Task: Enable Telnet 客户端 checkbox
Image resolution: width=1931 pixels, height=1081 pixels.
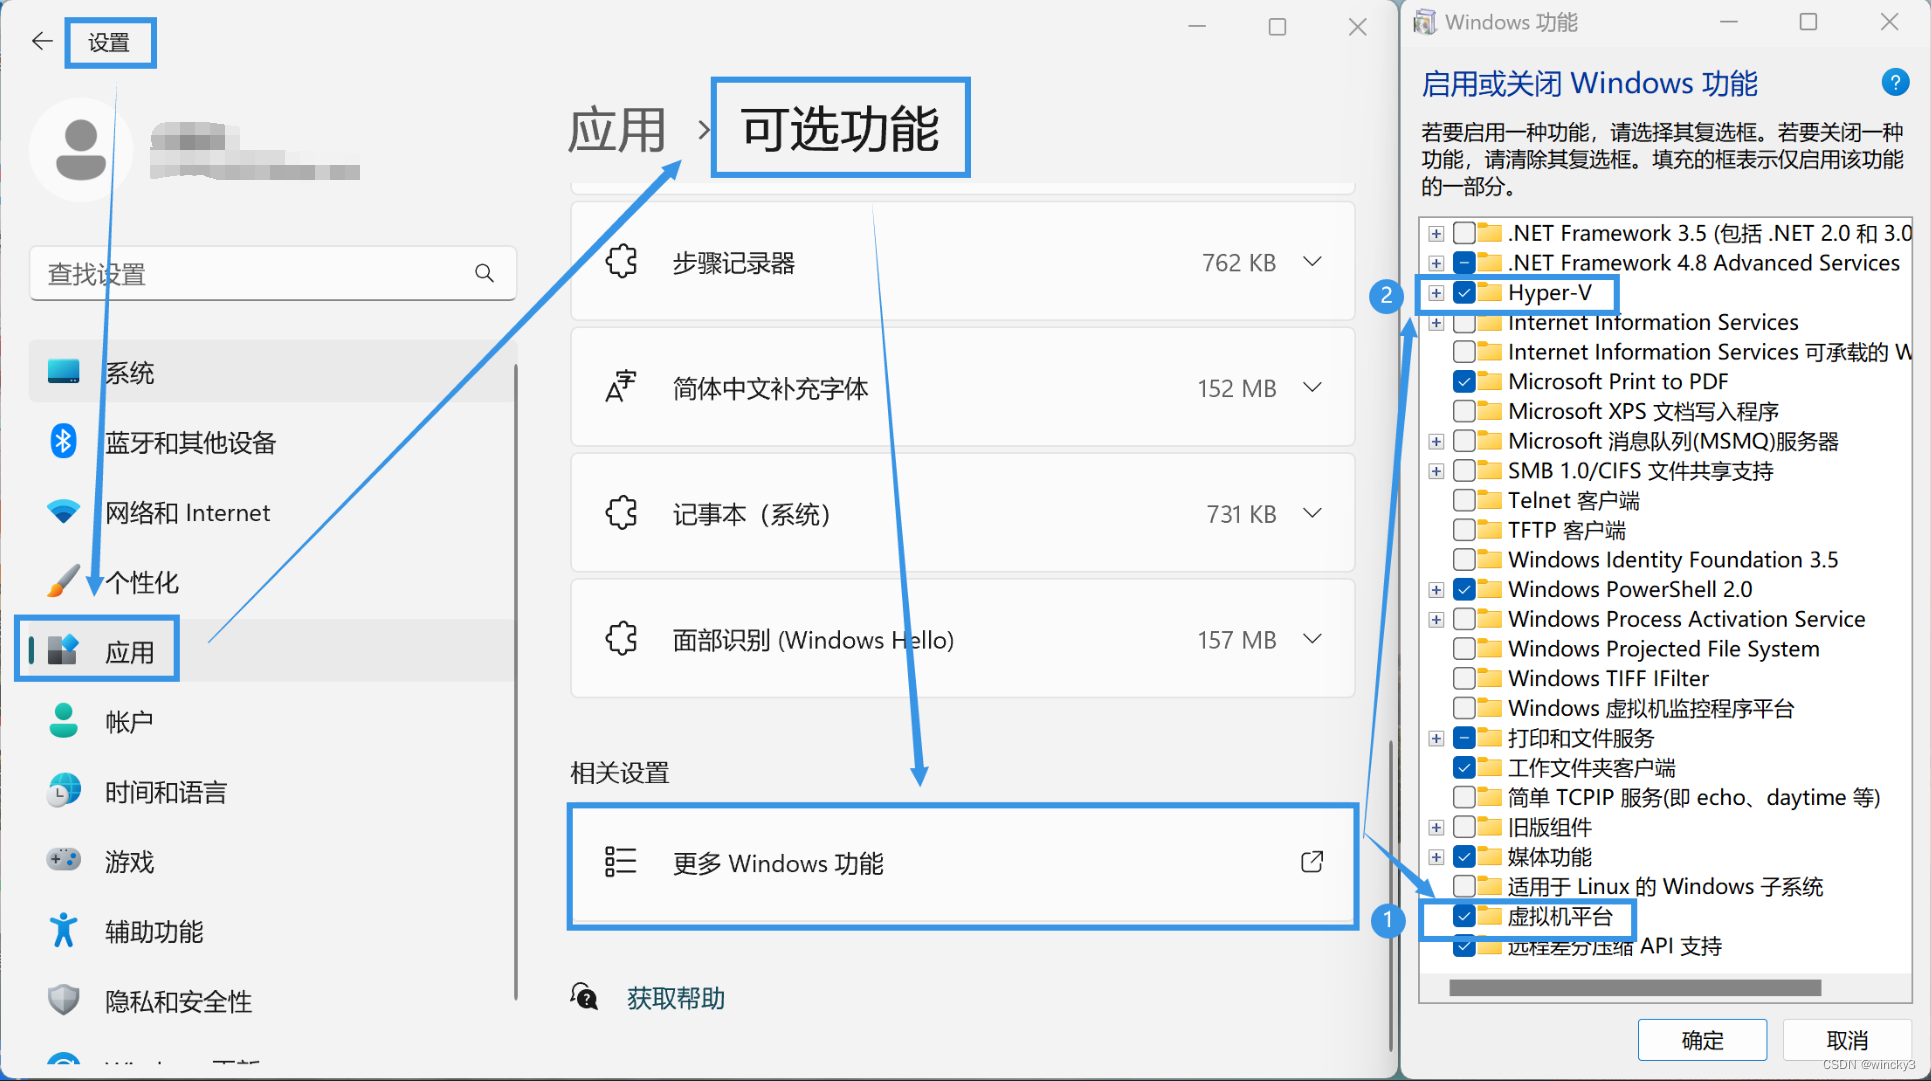Action: click(1464, 500)
